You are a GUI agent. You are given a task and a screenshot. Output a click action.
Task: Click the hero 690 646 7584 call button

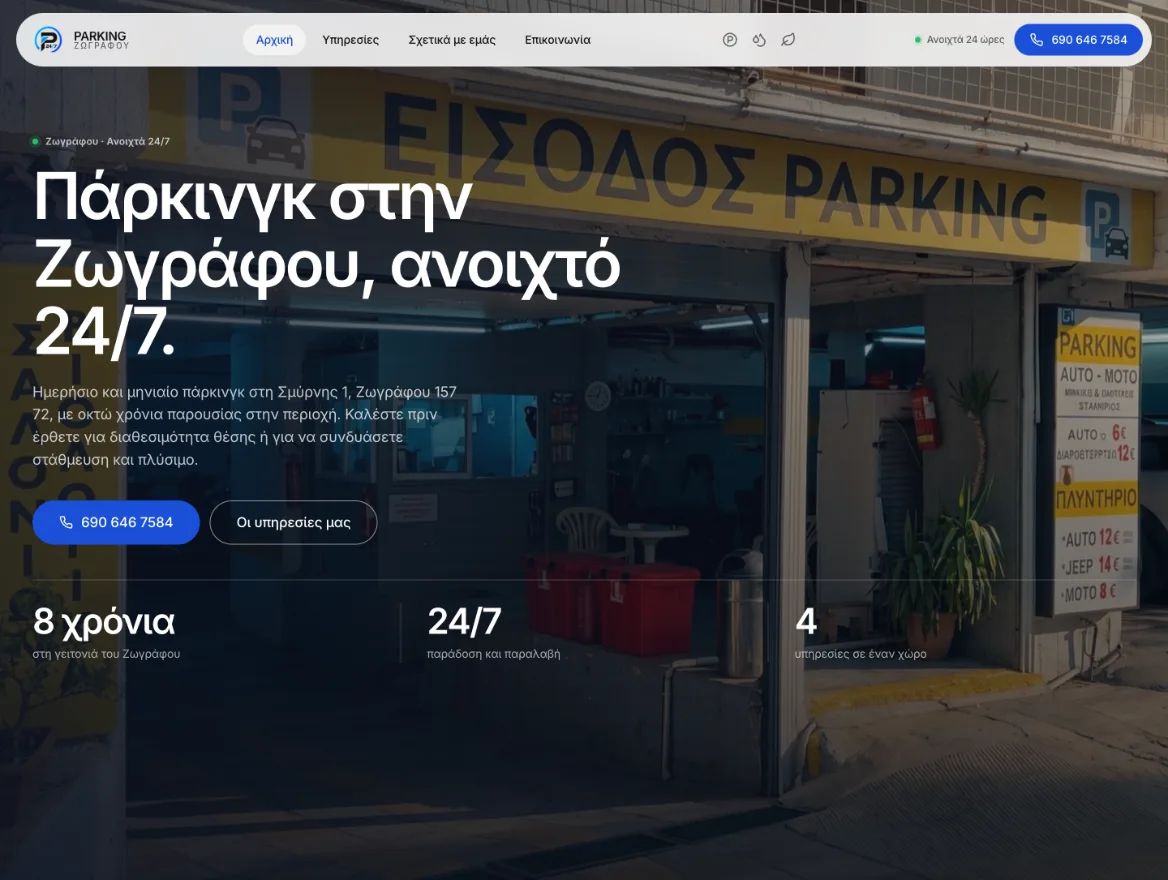coord(116,522)
